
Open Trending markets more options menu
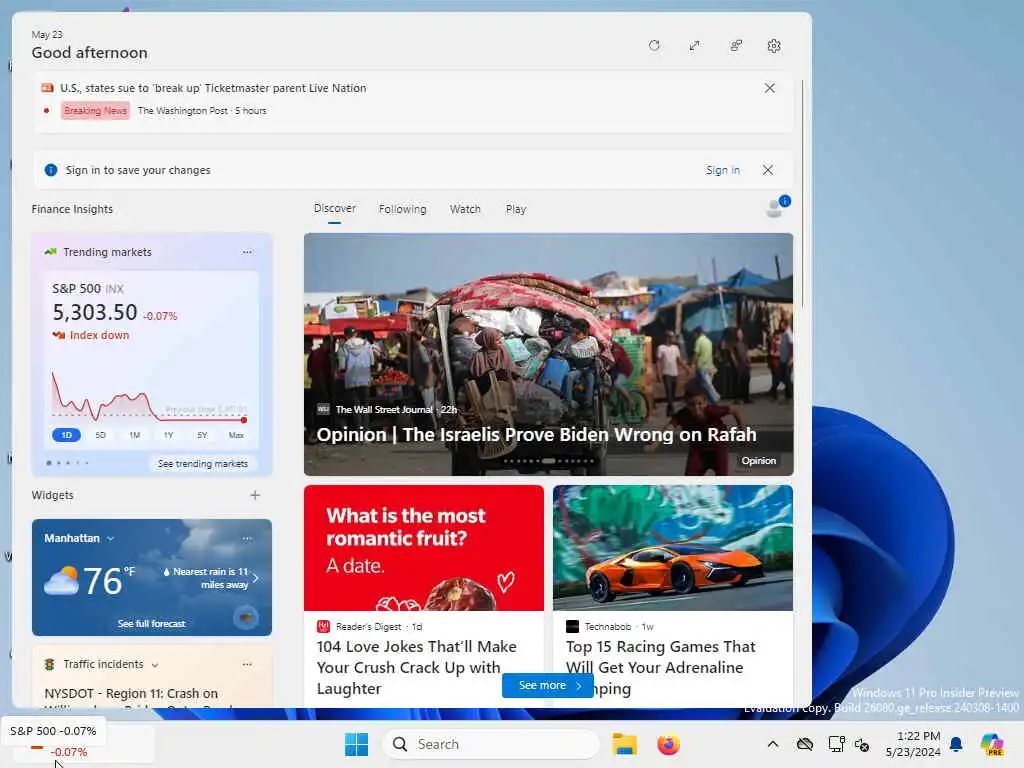pos(247,252)
